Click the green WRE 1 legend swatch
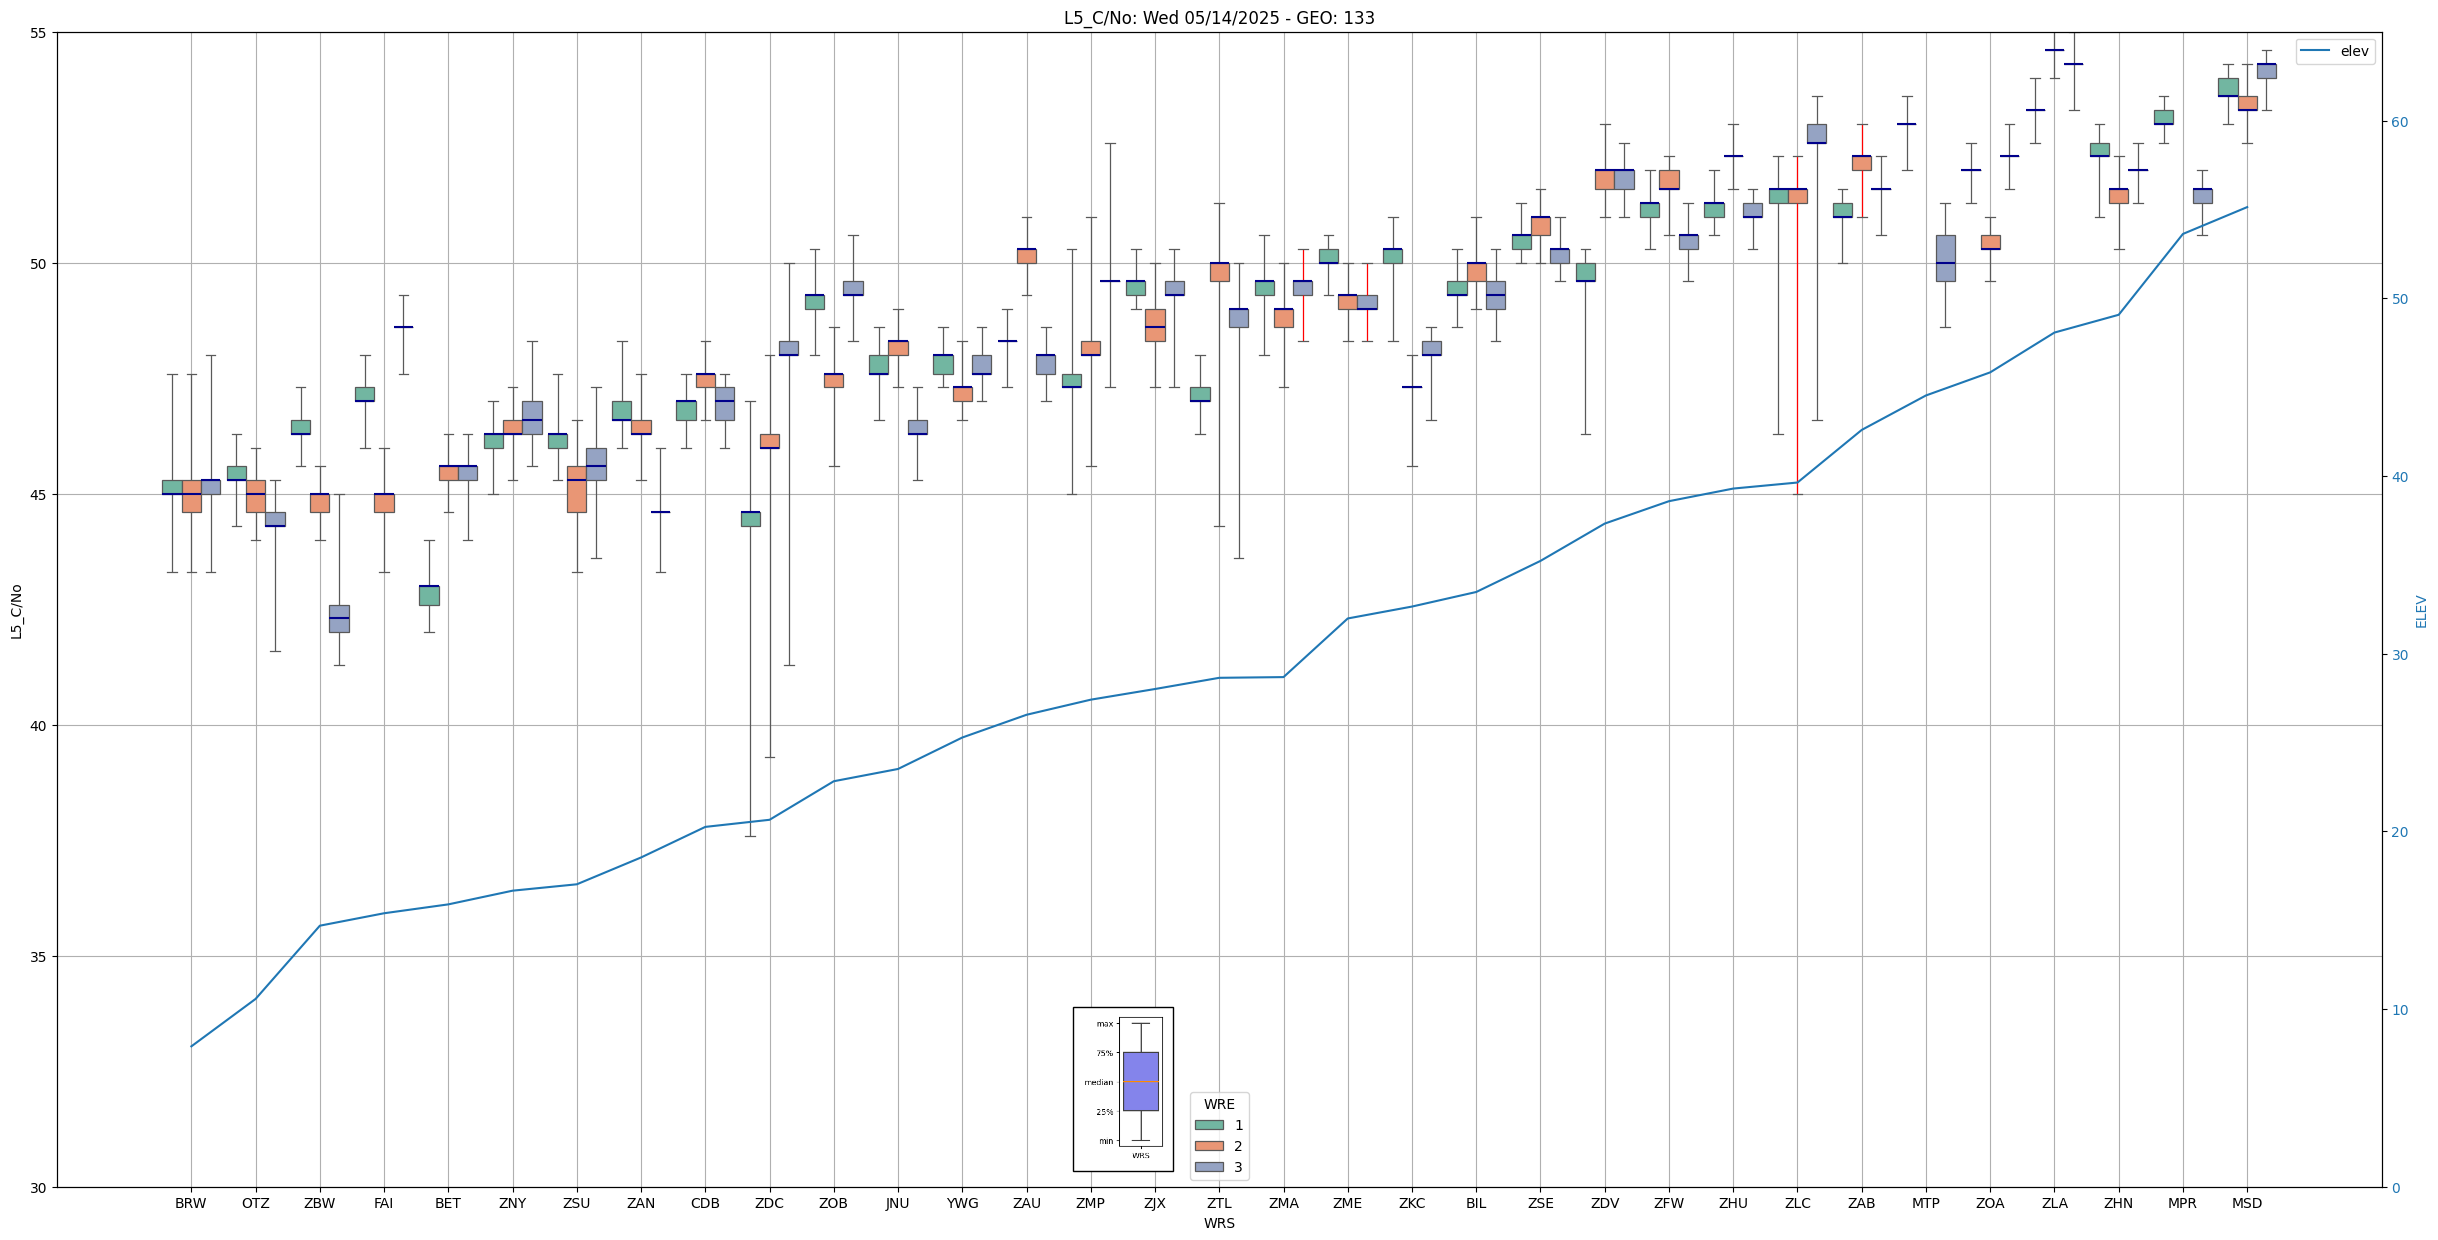This screenshot has height=1240, width=2438. pos(1208,1125)
